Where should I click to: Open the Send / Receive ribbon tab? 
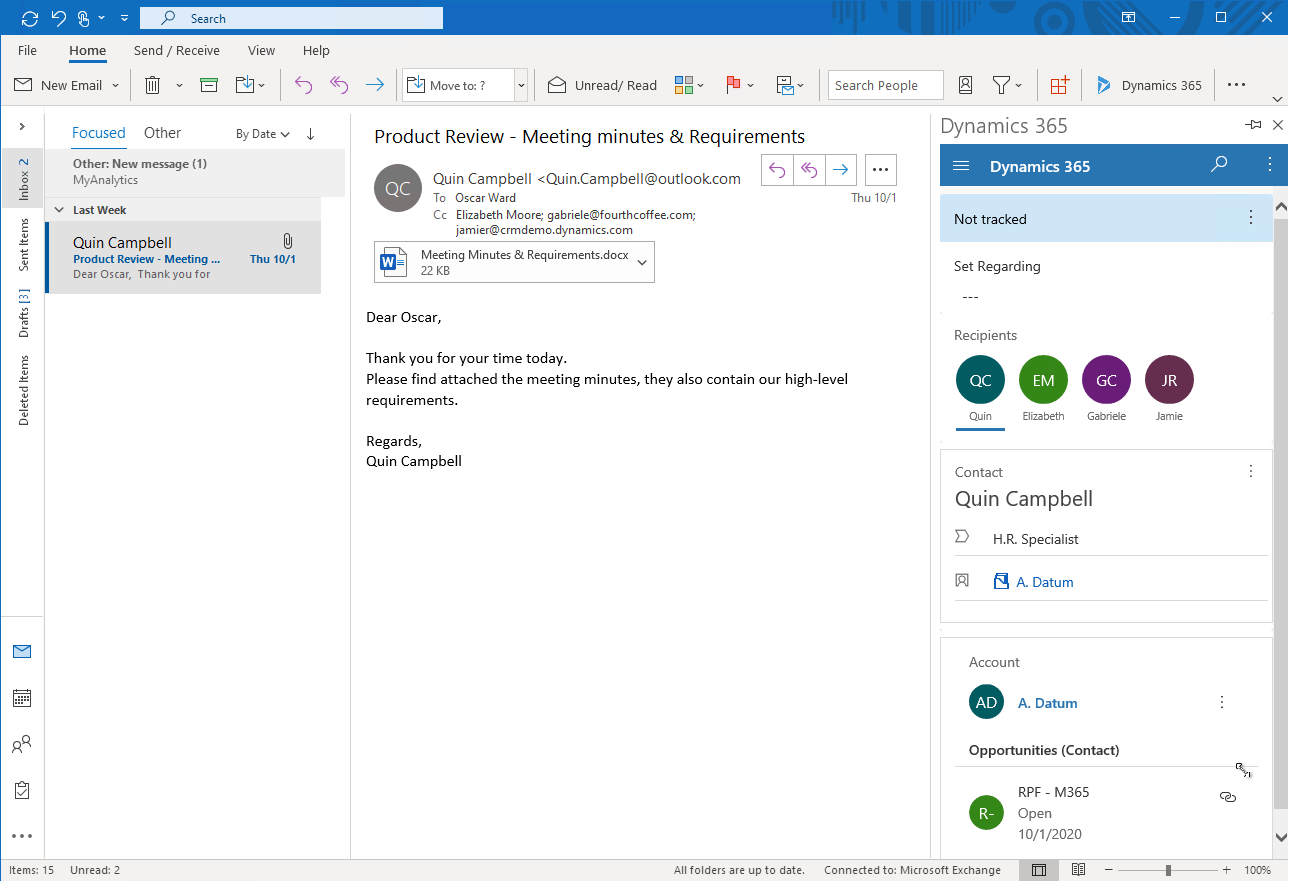[x=176, y=50]
